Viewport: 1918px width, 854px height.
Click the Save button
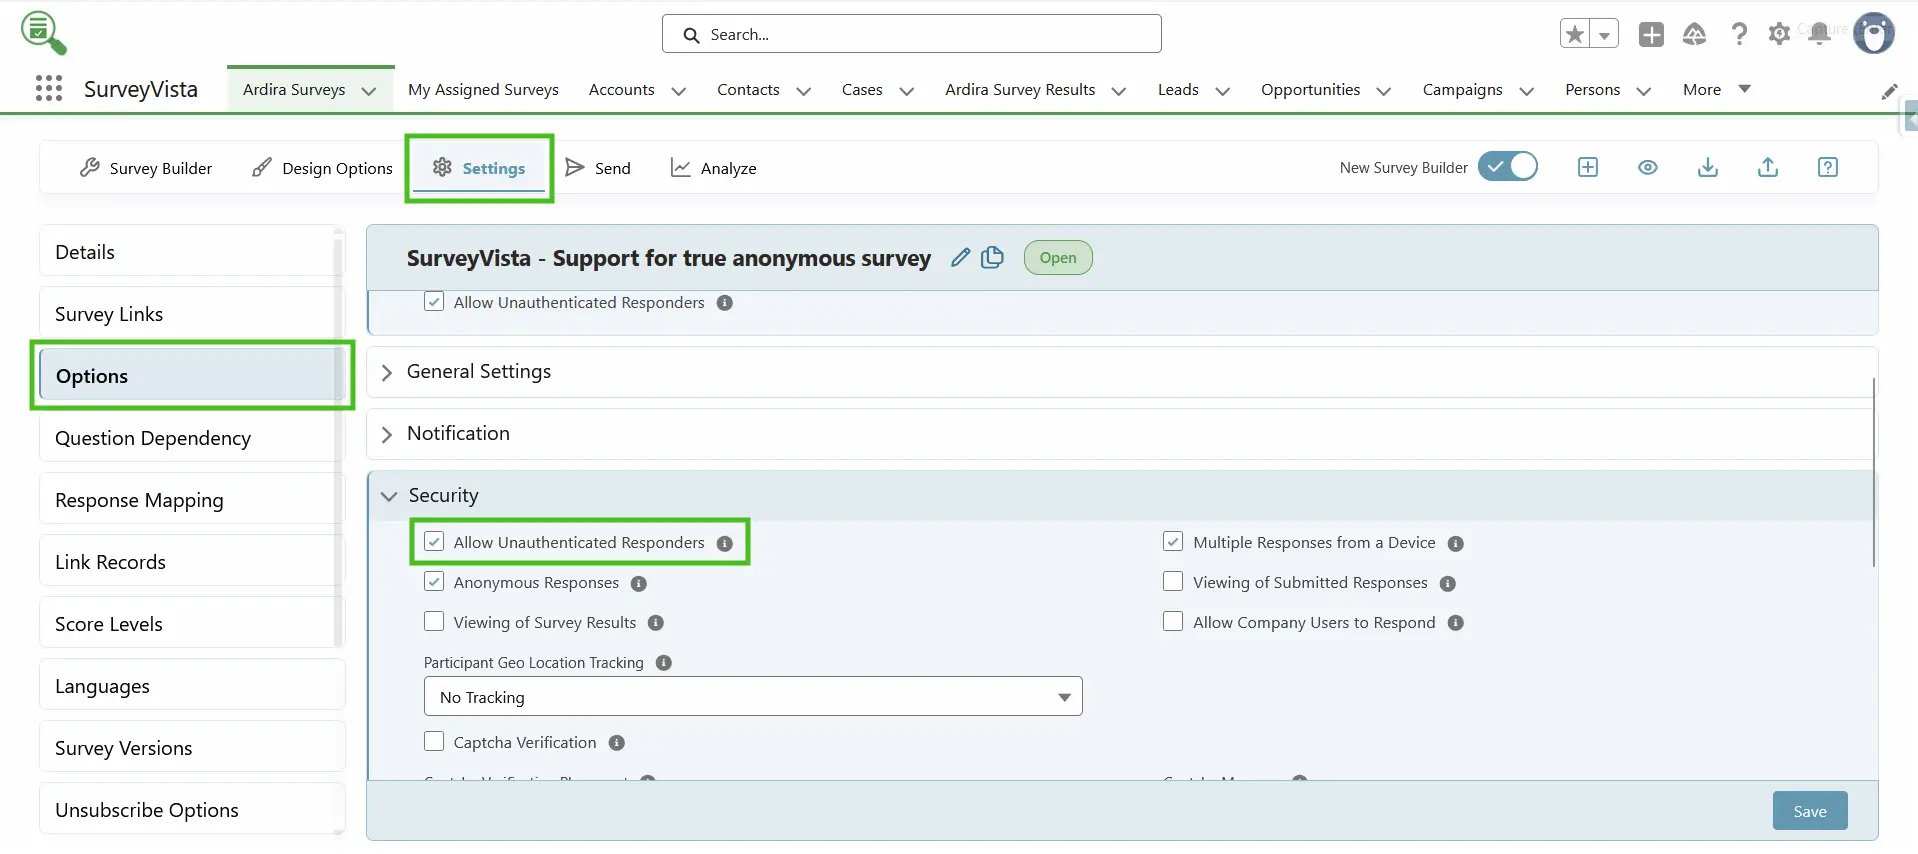coord(1810,811)
